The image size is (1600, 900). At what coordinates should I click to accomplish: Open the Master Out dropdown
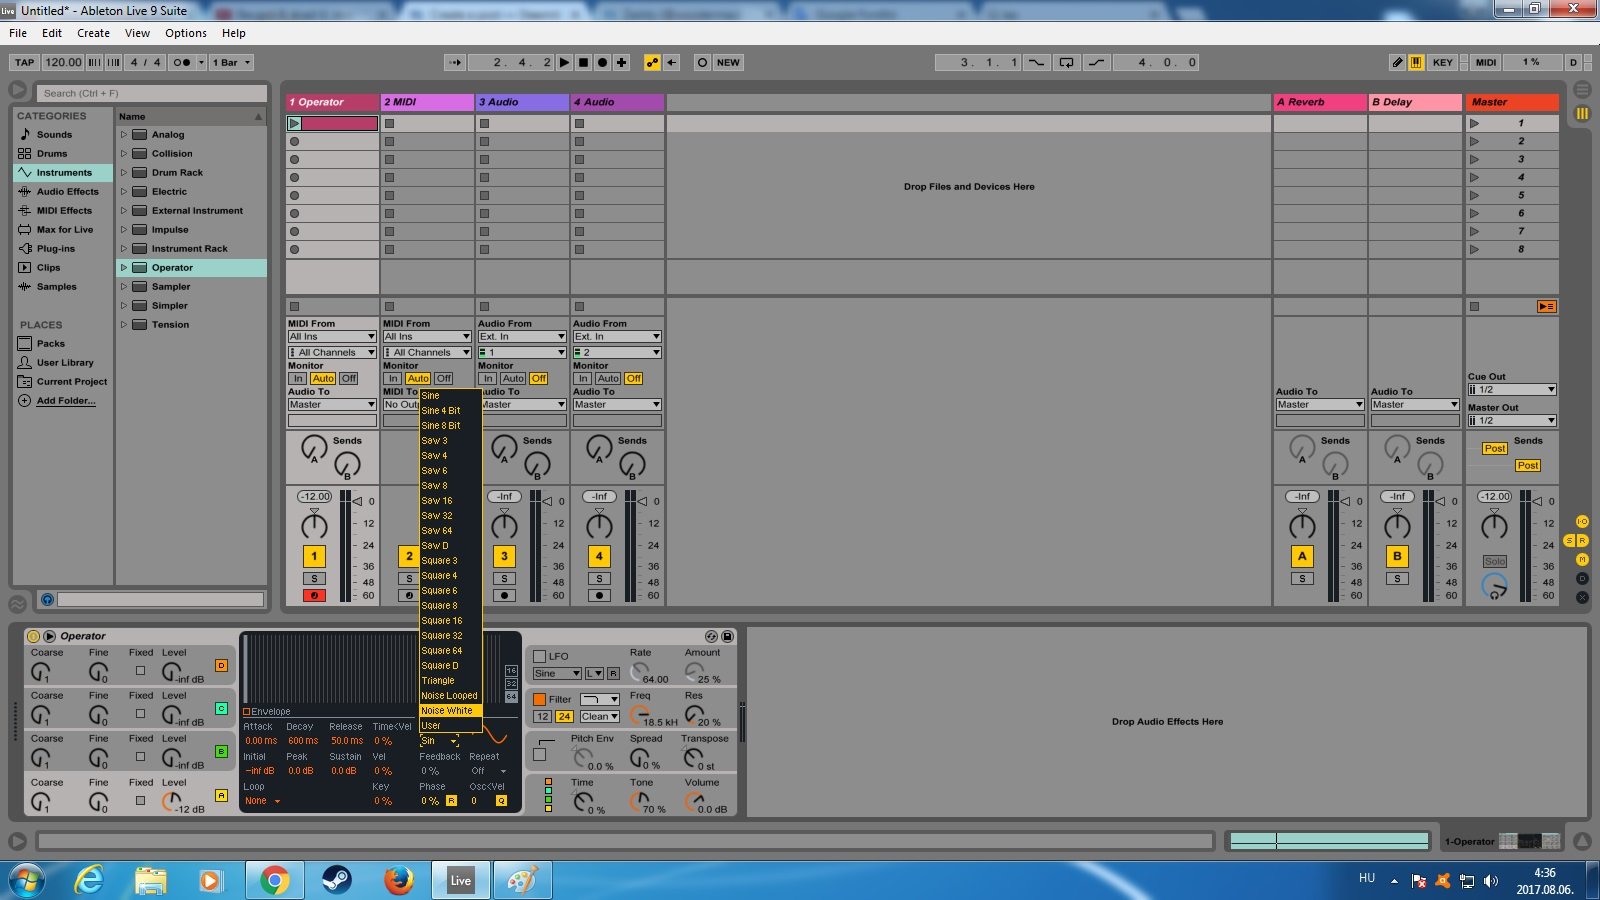point(1512,421)
